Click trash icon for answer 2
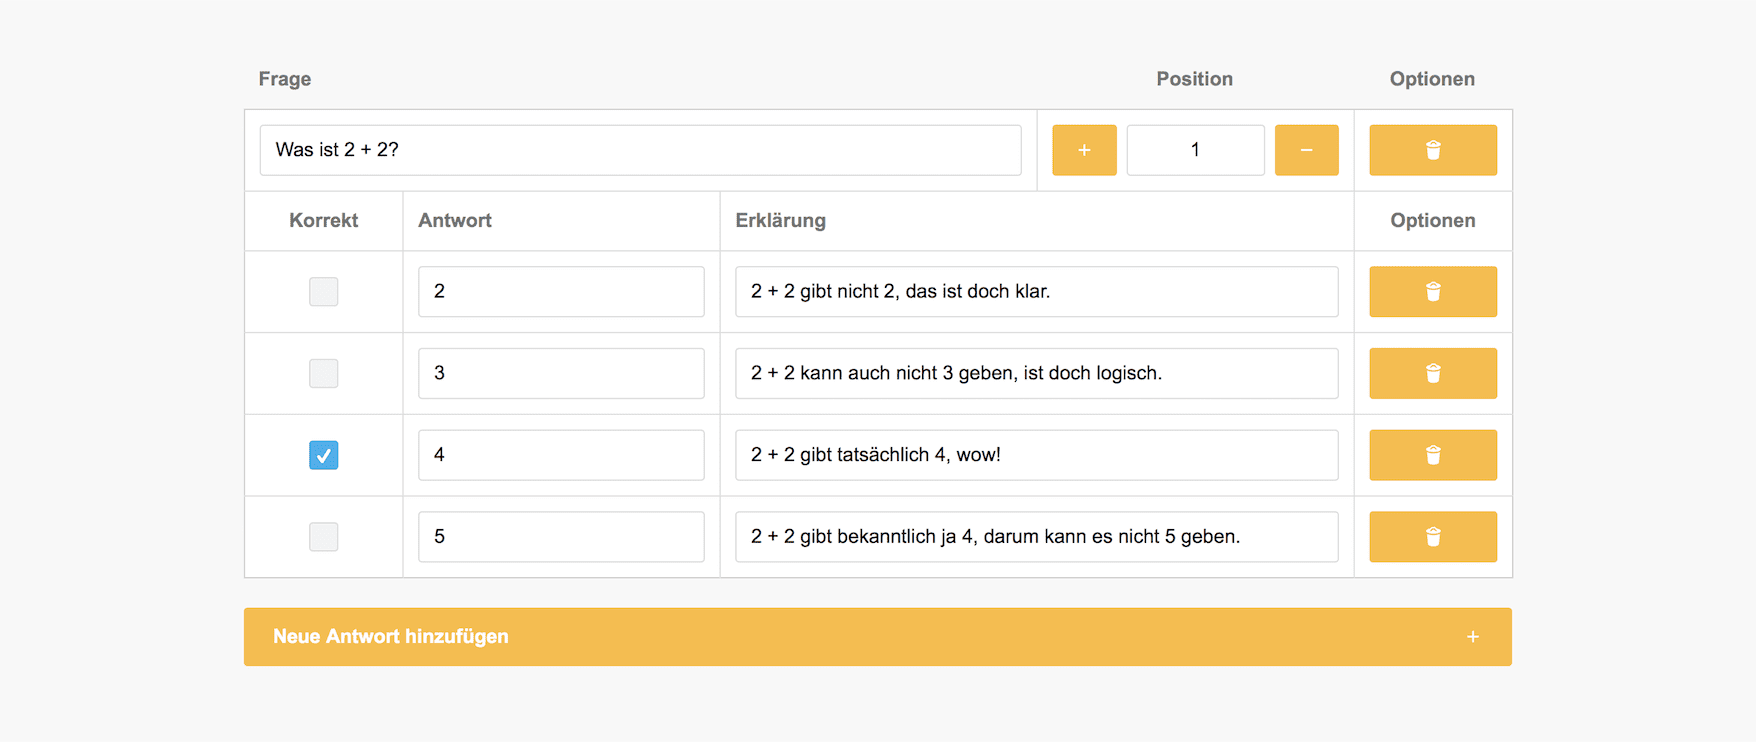Image resolution: width=1756 pixels, height=742 pixels. 1432,292
